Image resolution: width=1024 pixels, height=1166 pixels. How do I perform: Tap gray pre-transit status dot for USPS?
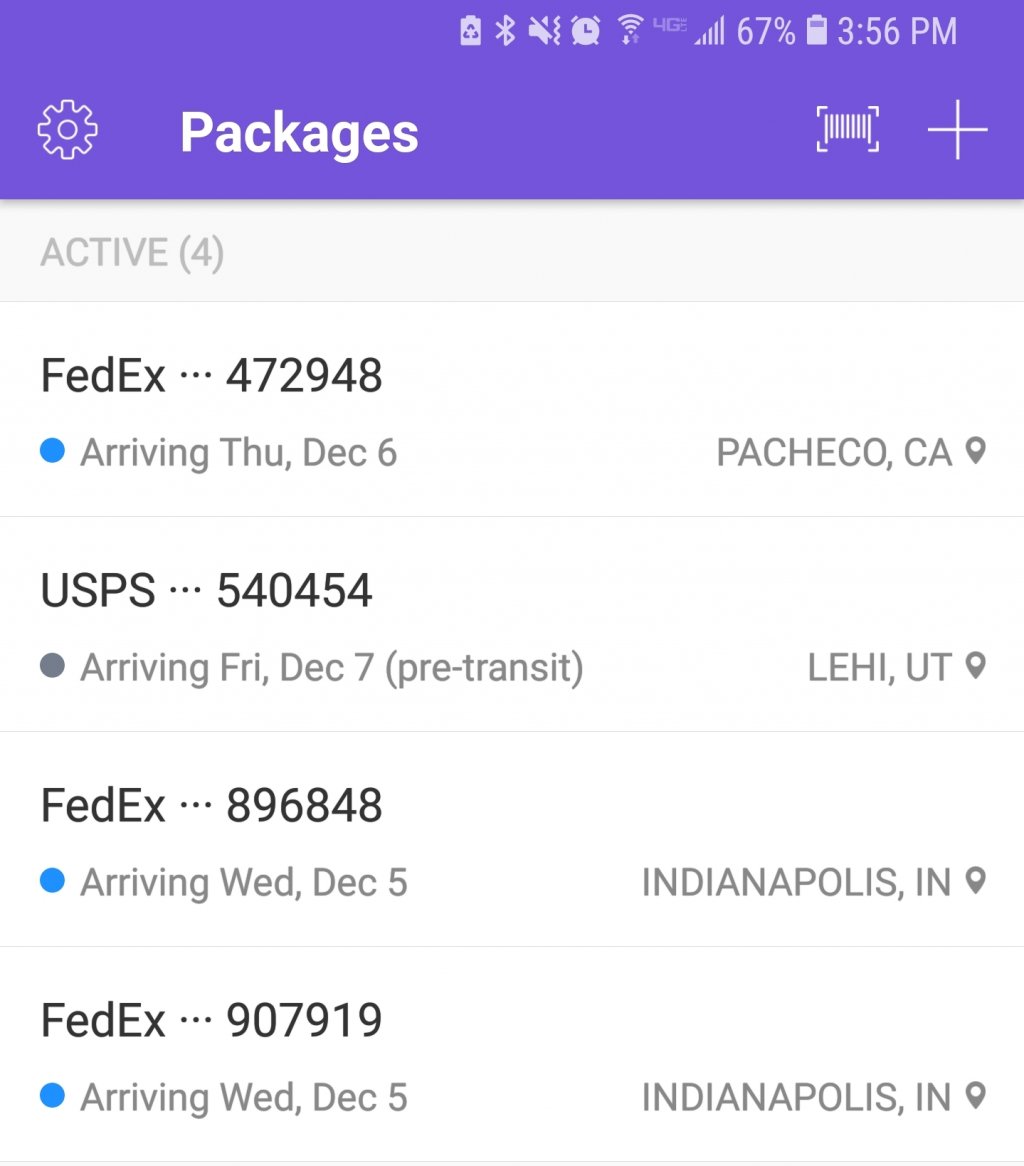point(53,666)
